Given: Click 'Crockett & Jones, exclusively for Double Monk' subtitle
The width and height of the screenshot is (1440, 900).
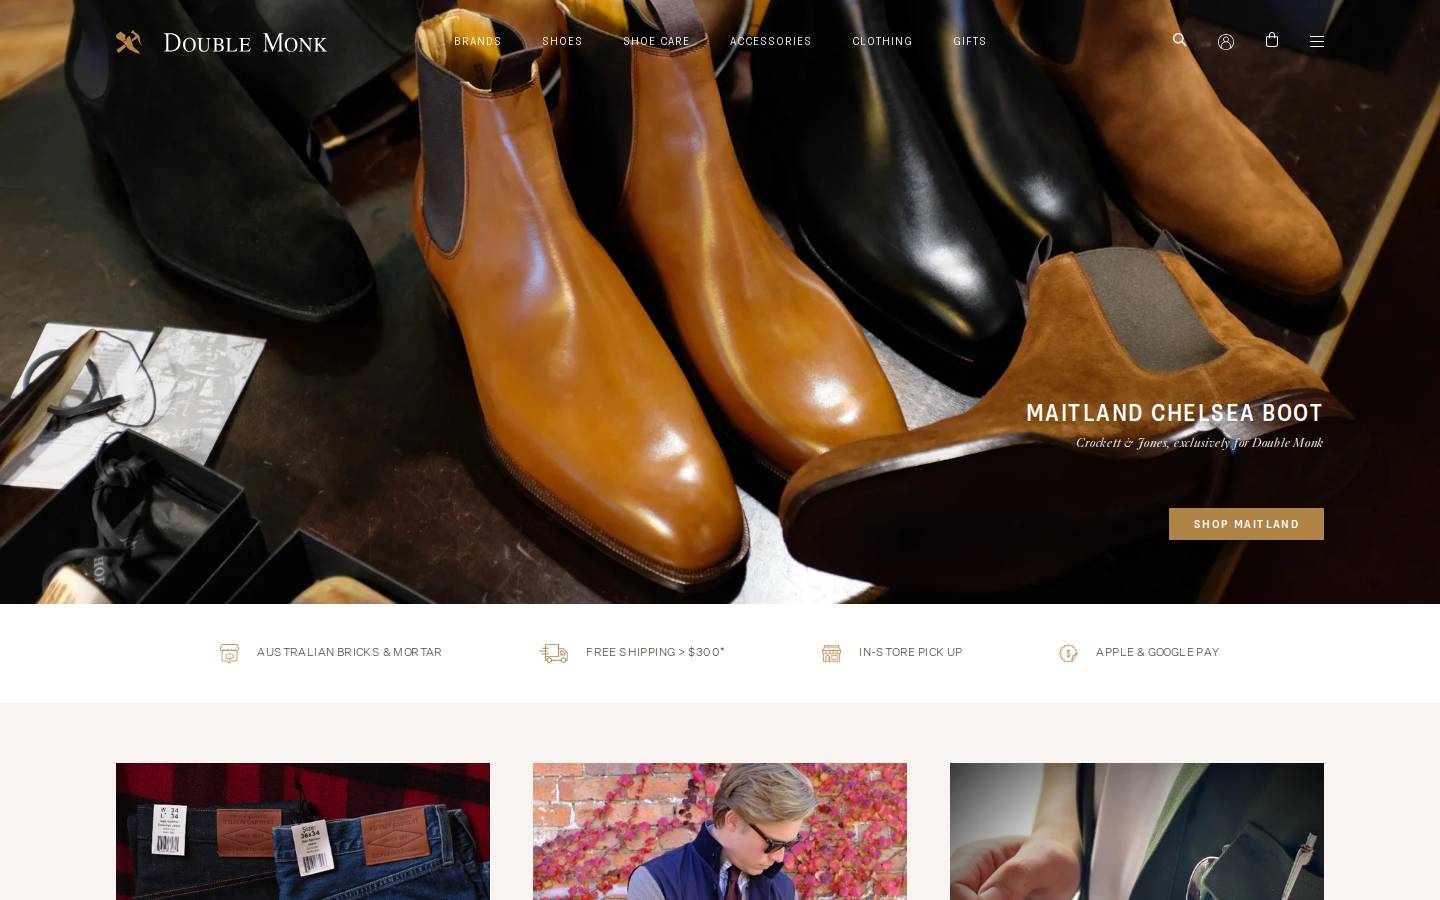Looking at the screenshot, I should (1199, 443).
